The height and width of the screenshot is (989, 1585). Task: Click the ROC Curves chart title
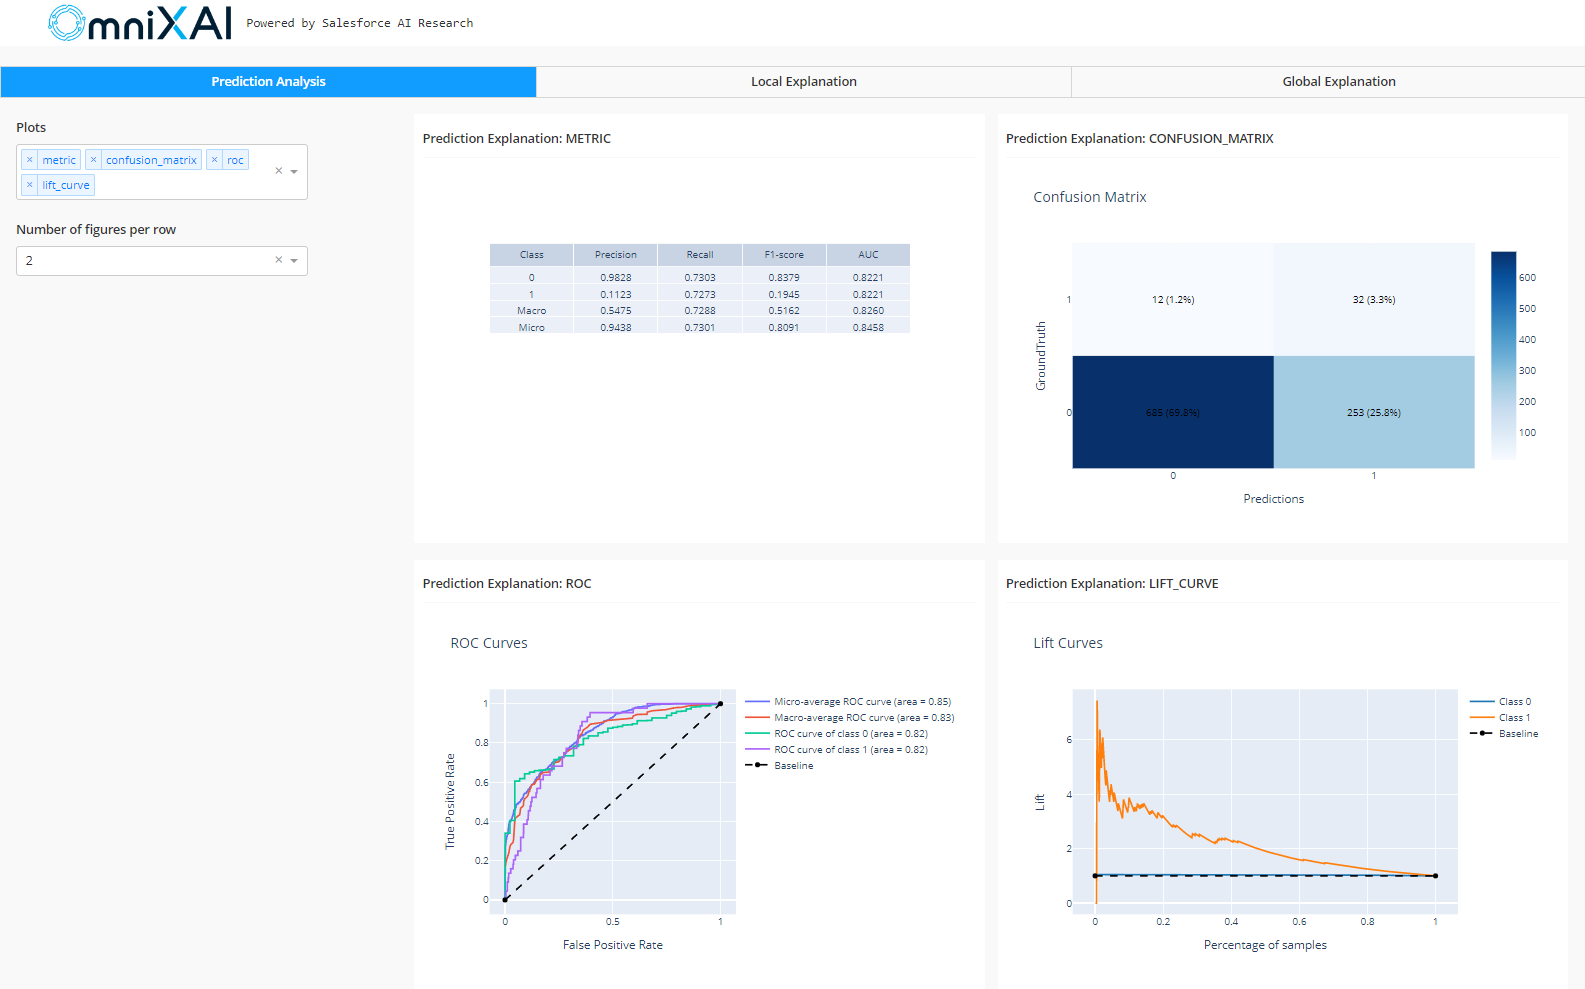[489, 643]
